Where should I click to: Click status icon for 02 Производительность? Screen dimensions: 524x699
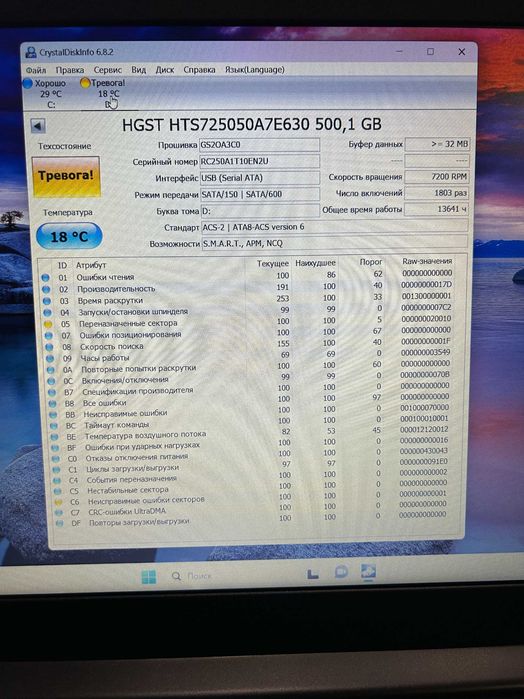point(46,289)
